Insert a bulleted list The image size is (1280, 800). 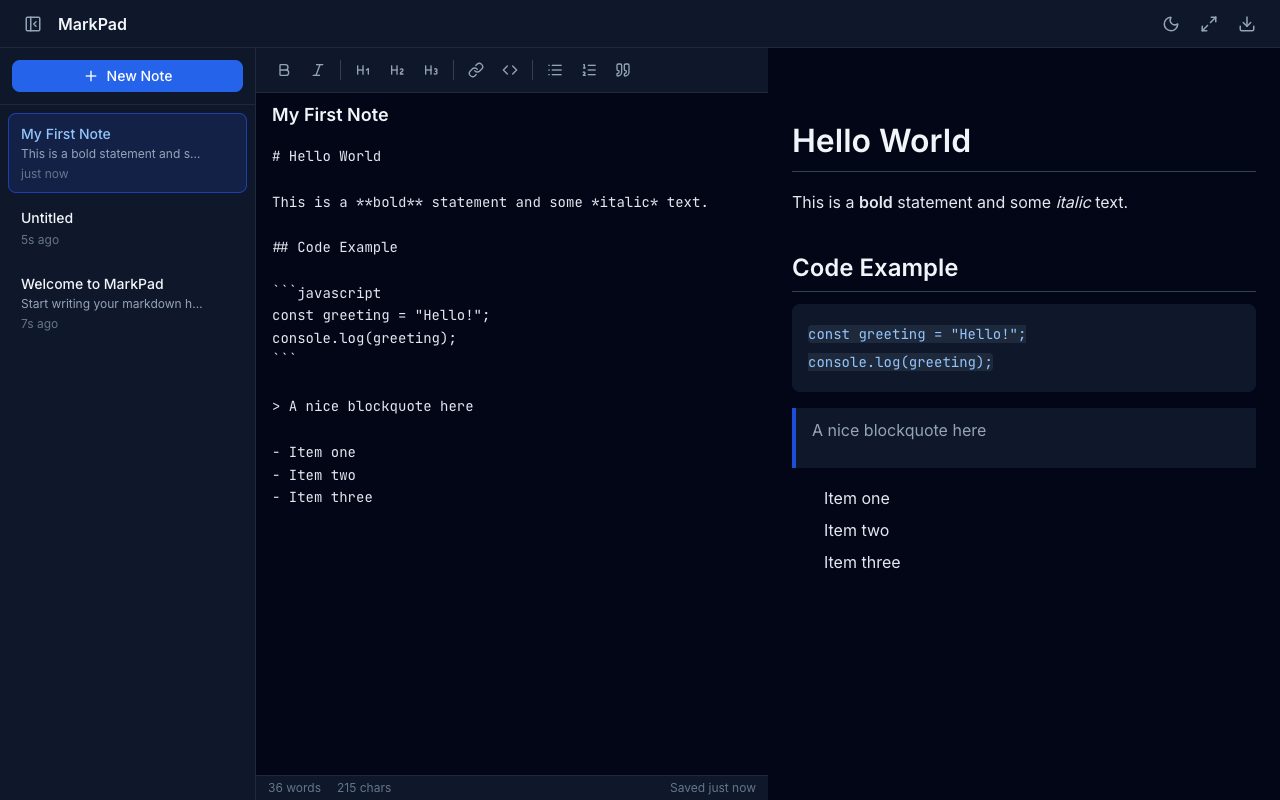coord(555,70)
